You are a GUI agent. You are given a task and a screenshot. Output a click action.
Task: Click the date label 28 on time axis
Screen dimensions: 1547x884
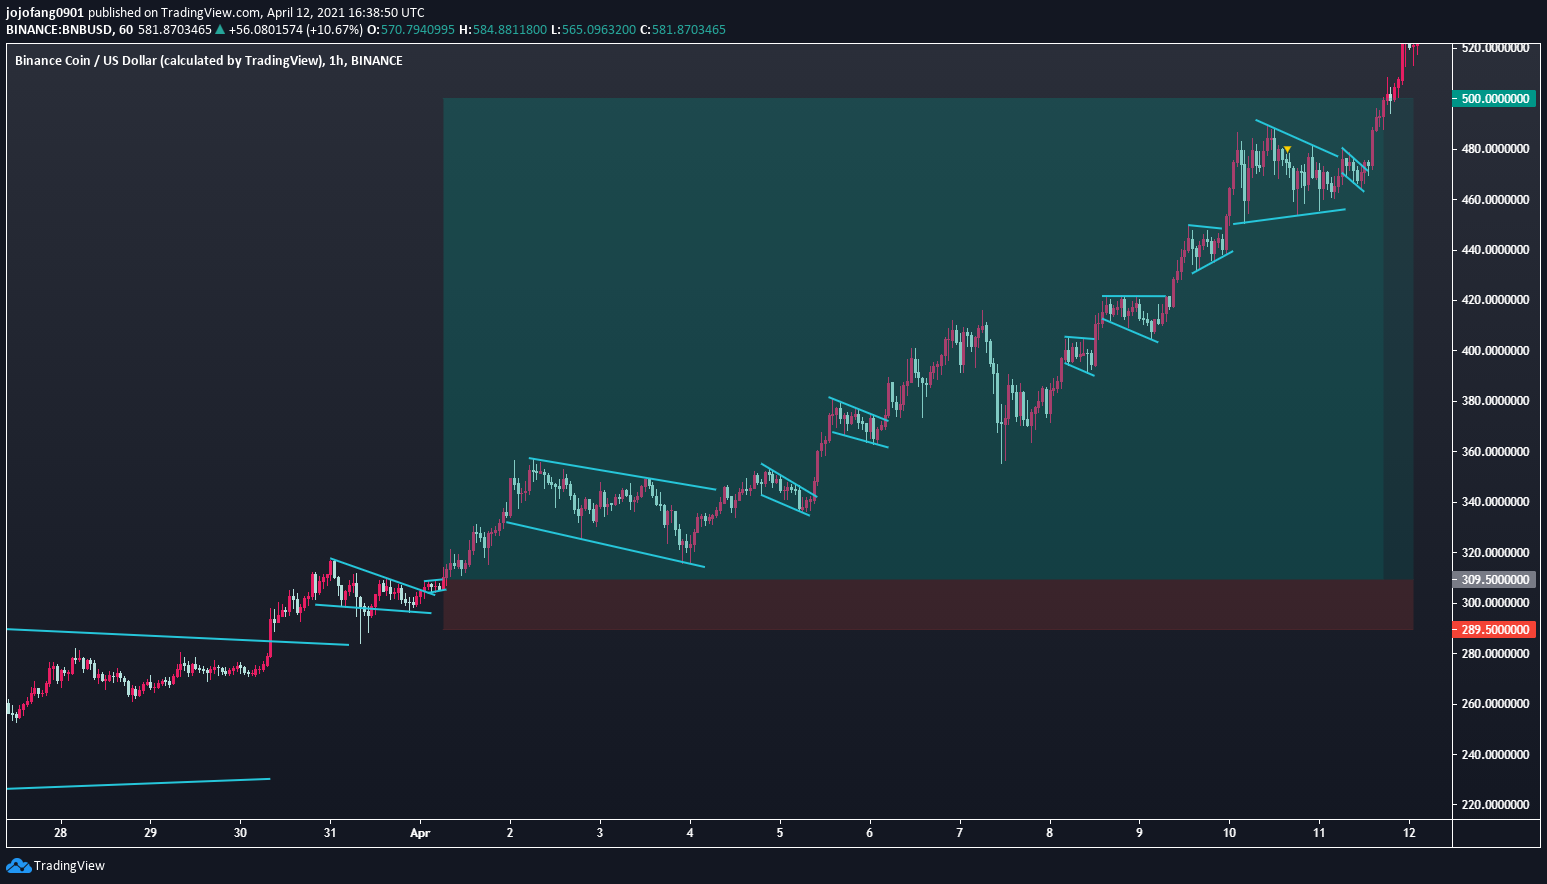tap(61, 832)
